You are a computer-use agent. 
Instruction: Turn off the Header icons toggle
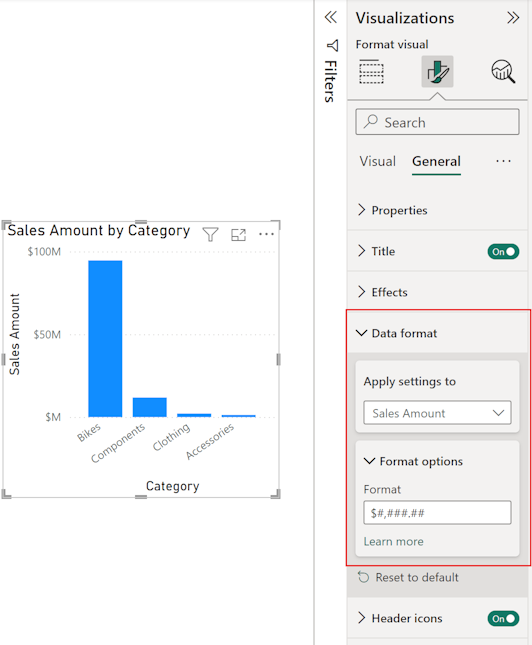coord(503,618)
